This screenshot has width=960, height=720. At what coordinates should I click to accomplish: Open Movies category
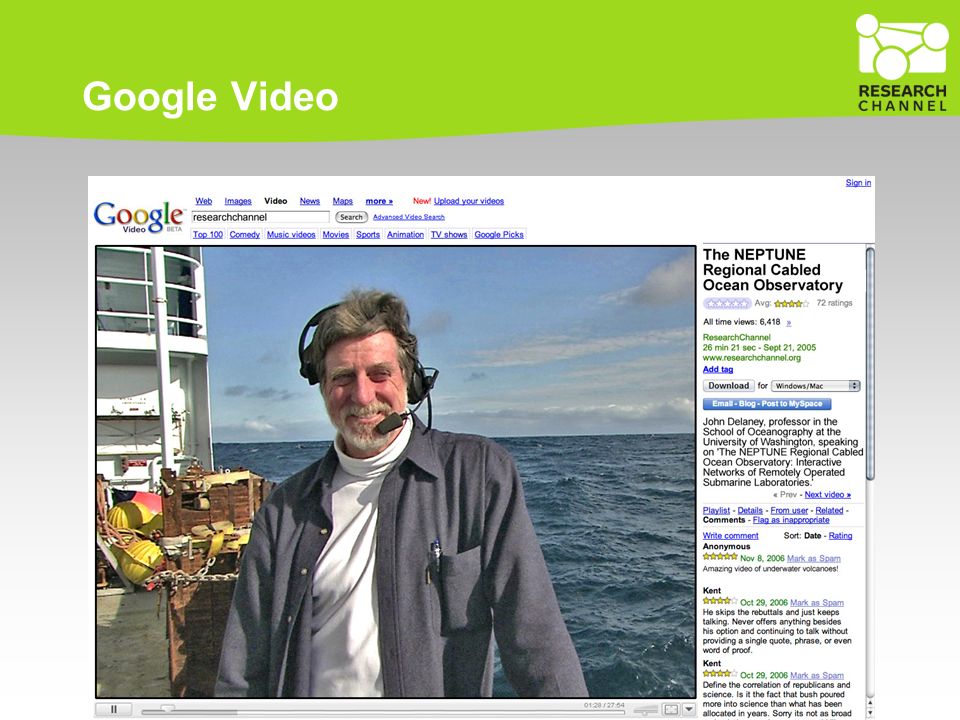[336, 234]
